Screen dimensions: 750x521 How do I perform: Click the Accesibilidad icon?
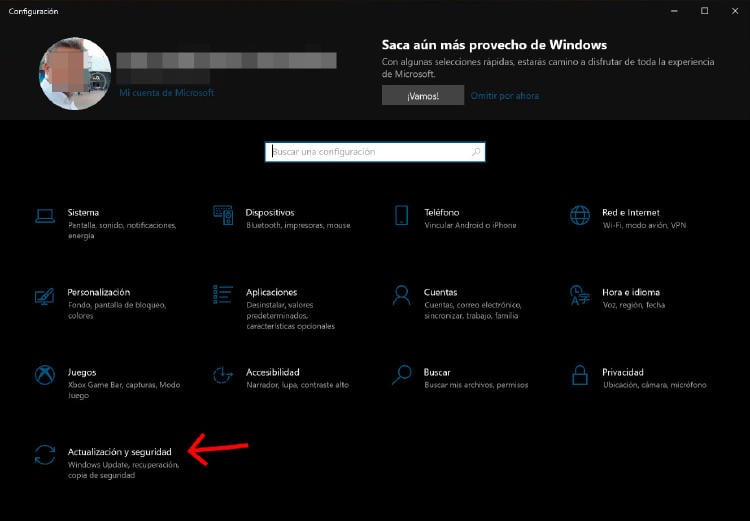pos(223,375)
